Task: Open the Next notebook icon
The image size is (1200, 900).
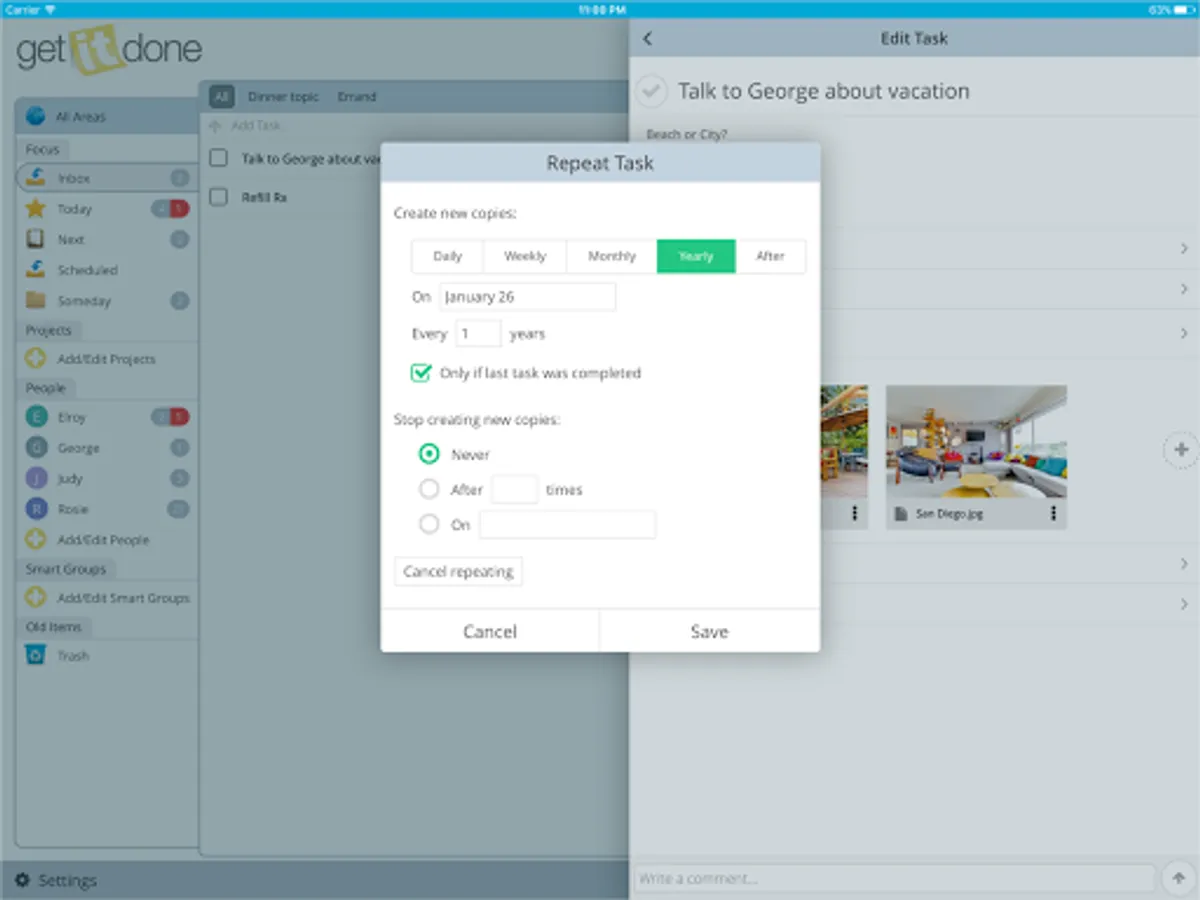Action: pyautogui.click(x=36, y=240)
